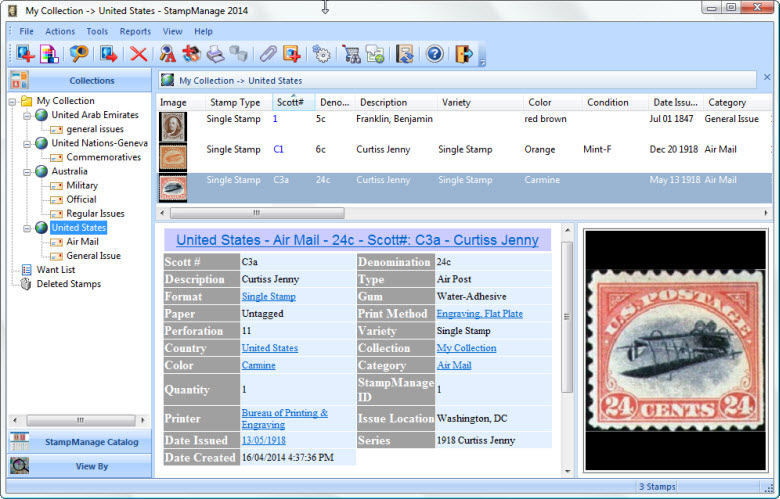Open settings via the gears icon

tap(321, 54)
